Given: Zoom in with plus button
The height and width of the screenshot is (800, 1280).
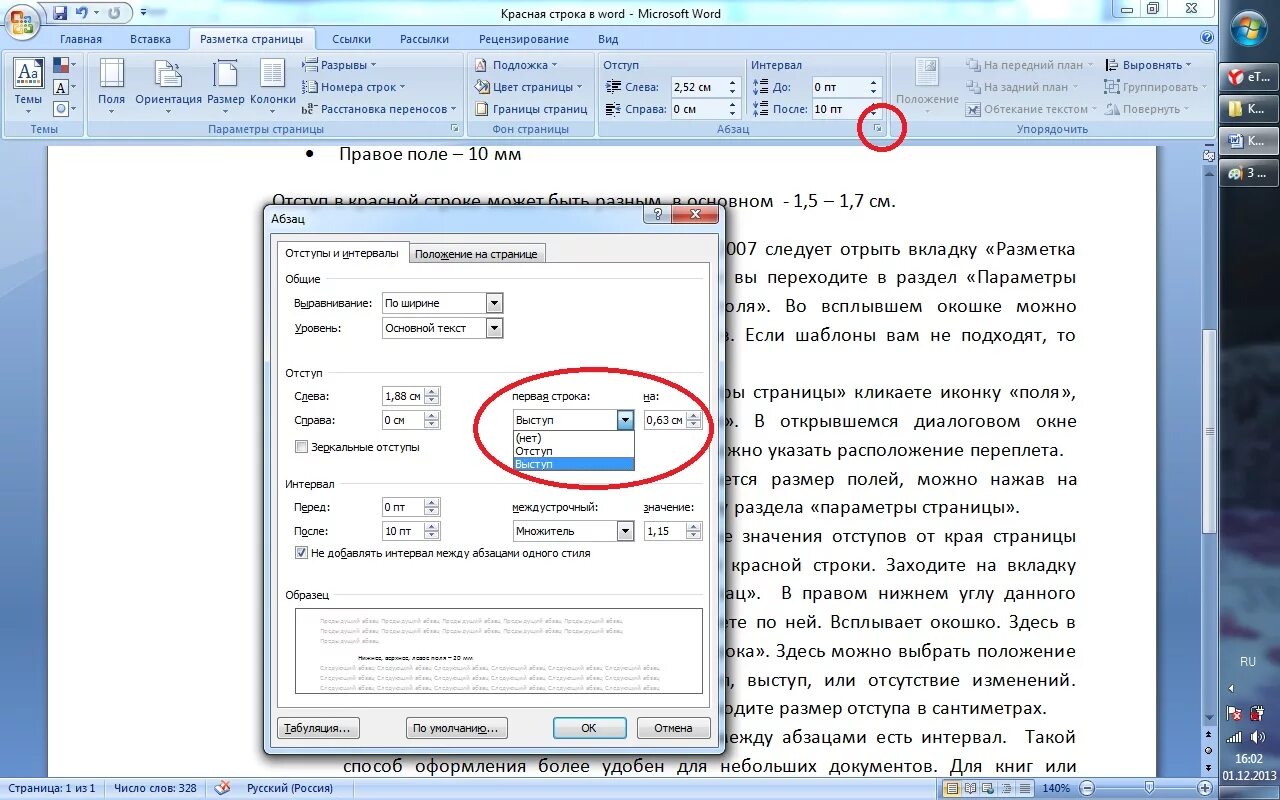Looking at the screenshot, I should (x=1204, y=788).
